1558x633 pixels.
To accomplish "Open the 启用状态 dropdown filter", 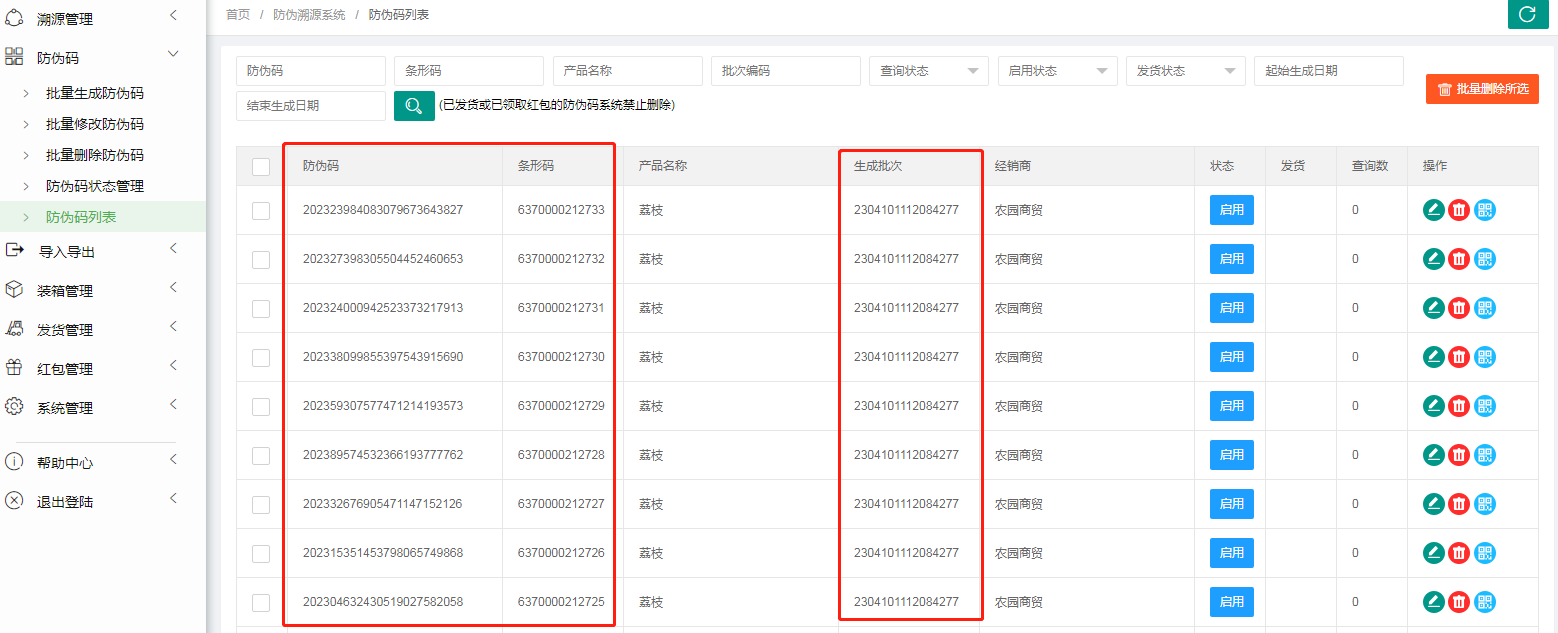I will pyautogui.click(x=1057, y=71).
